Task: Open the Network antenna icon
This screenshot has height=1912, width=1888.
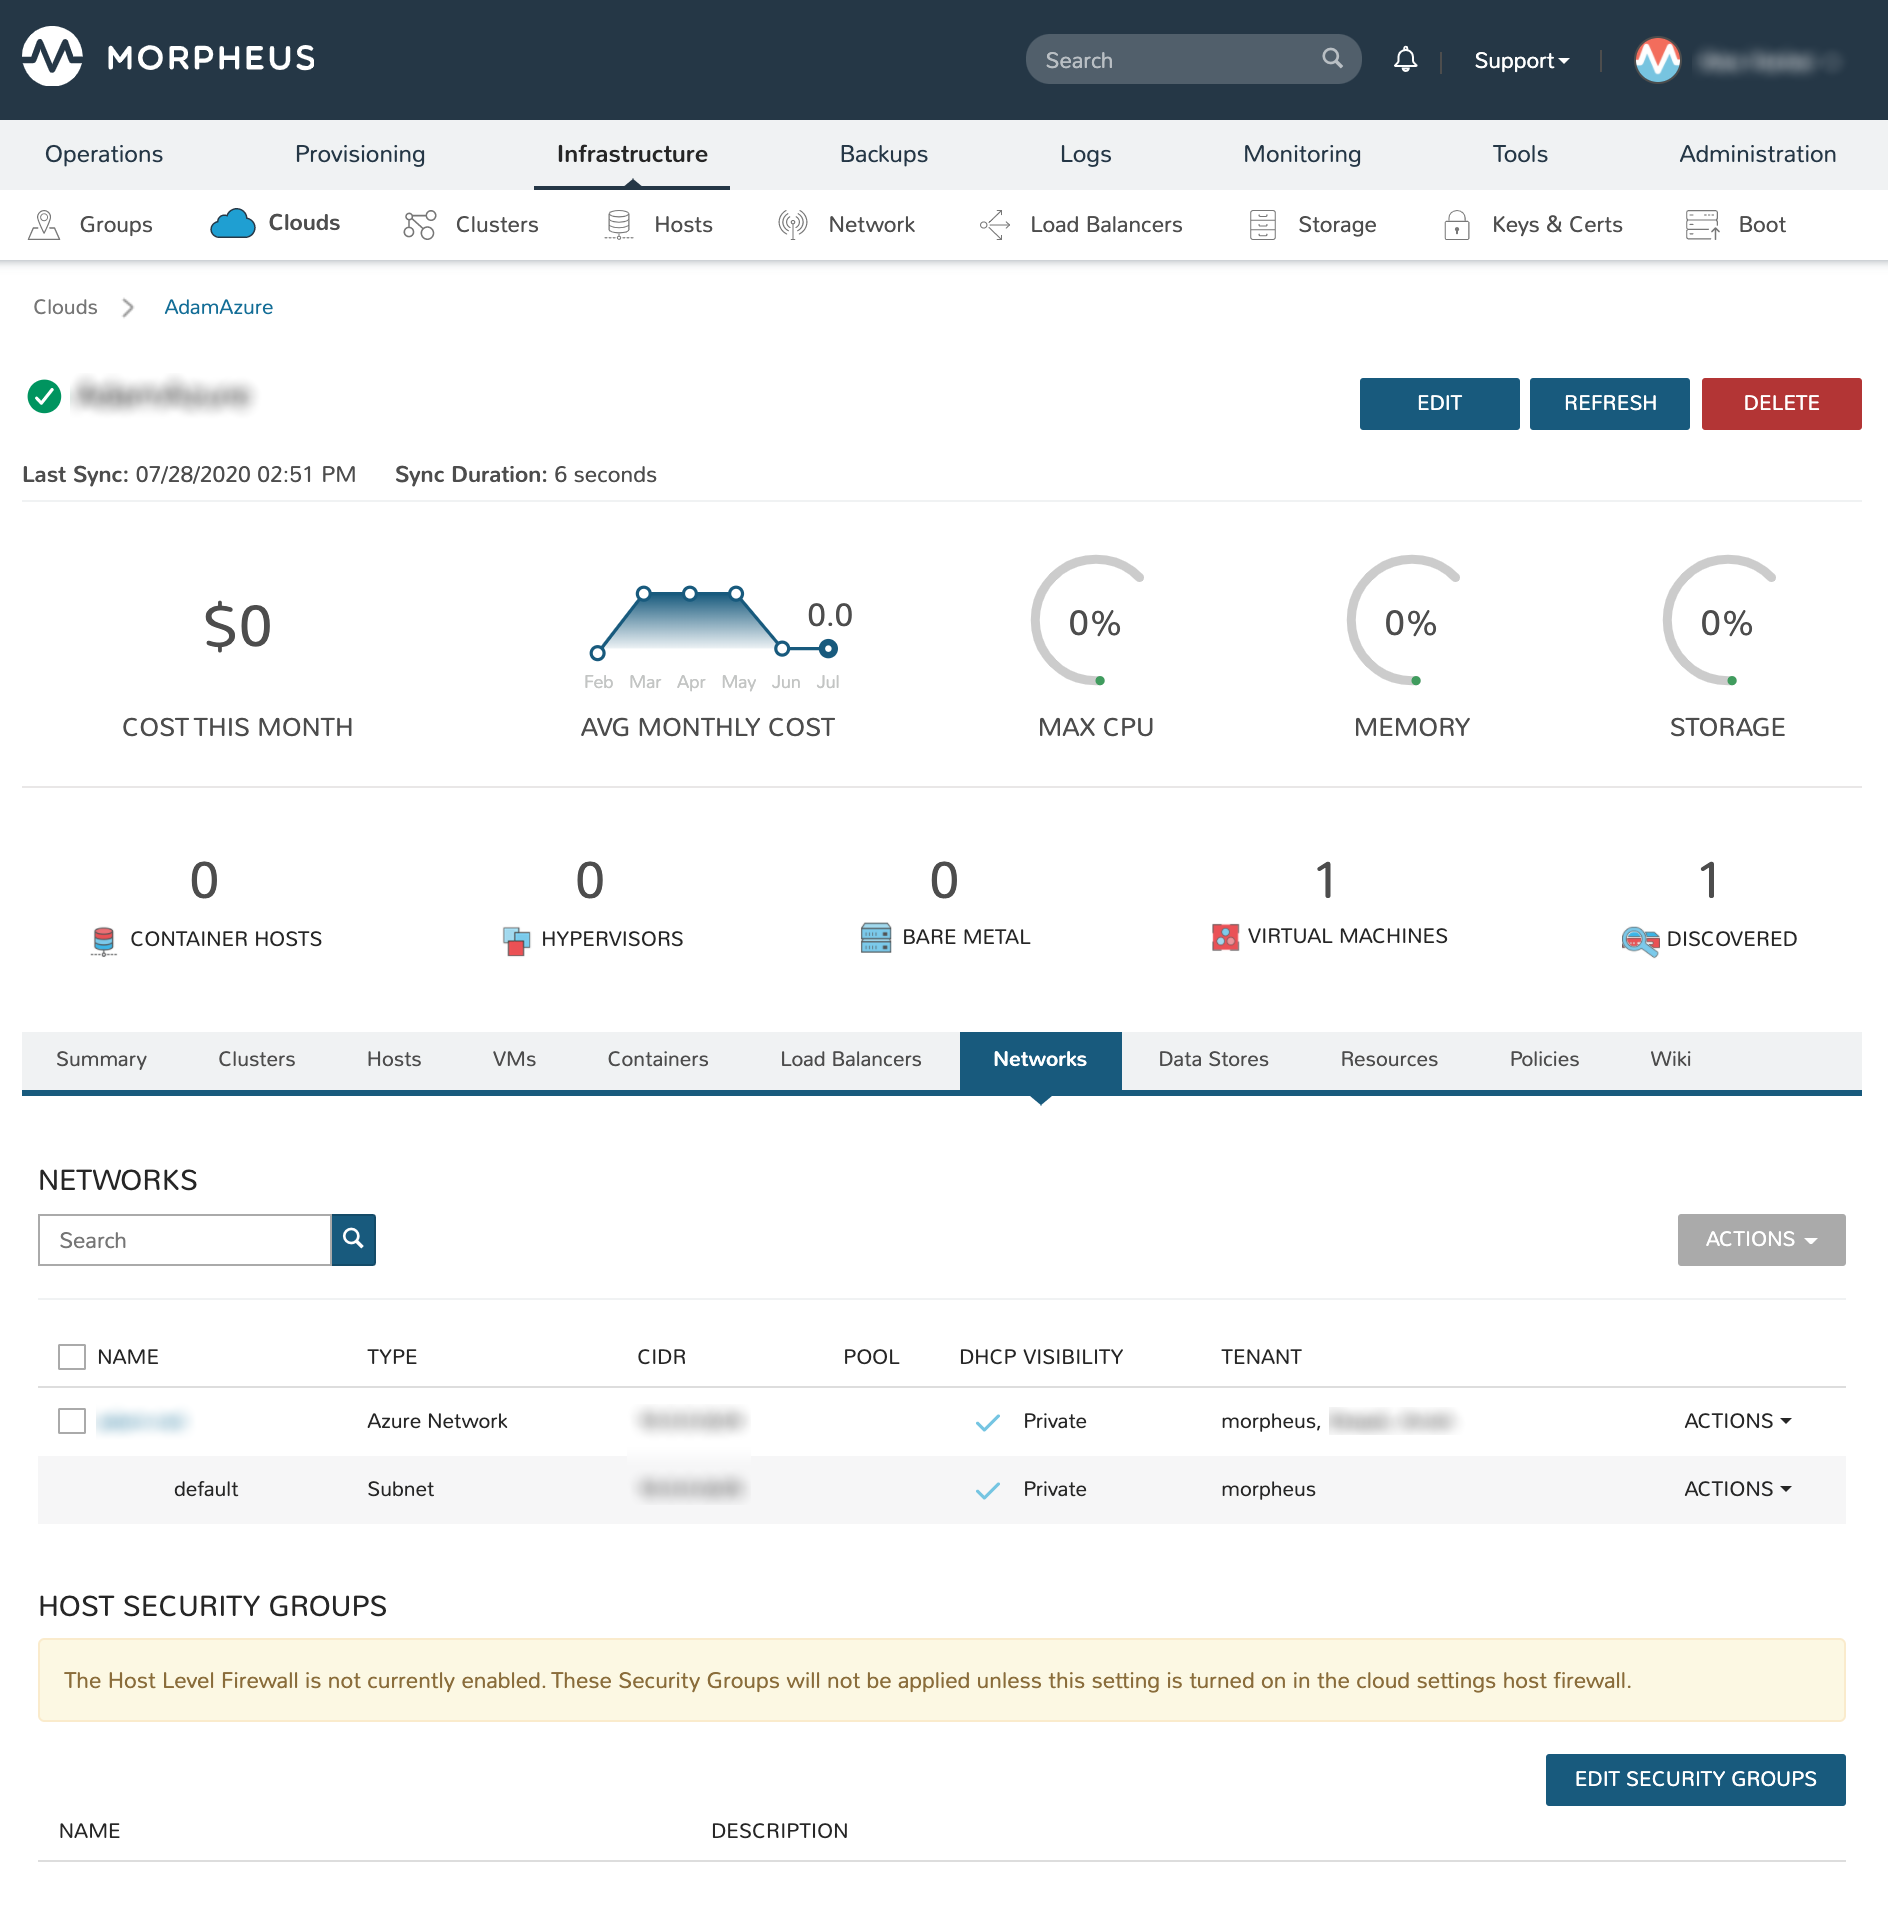Action: pyautogui.click(x=791, y=224)
